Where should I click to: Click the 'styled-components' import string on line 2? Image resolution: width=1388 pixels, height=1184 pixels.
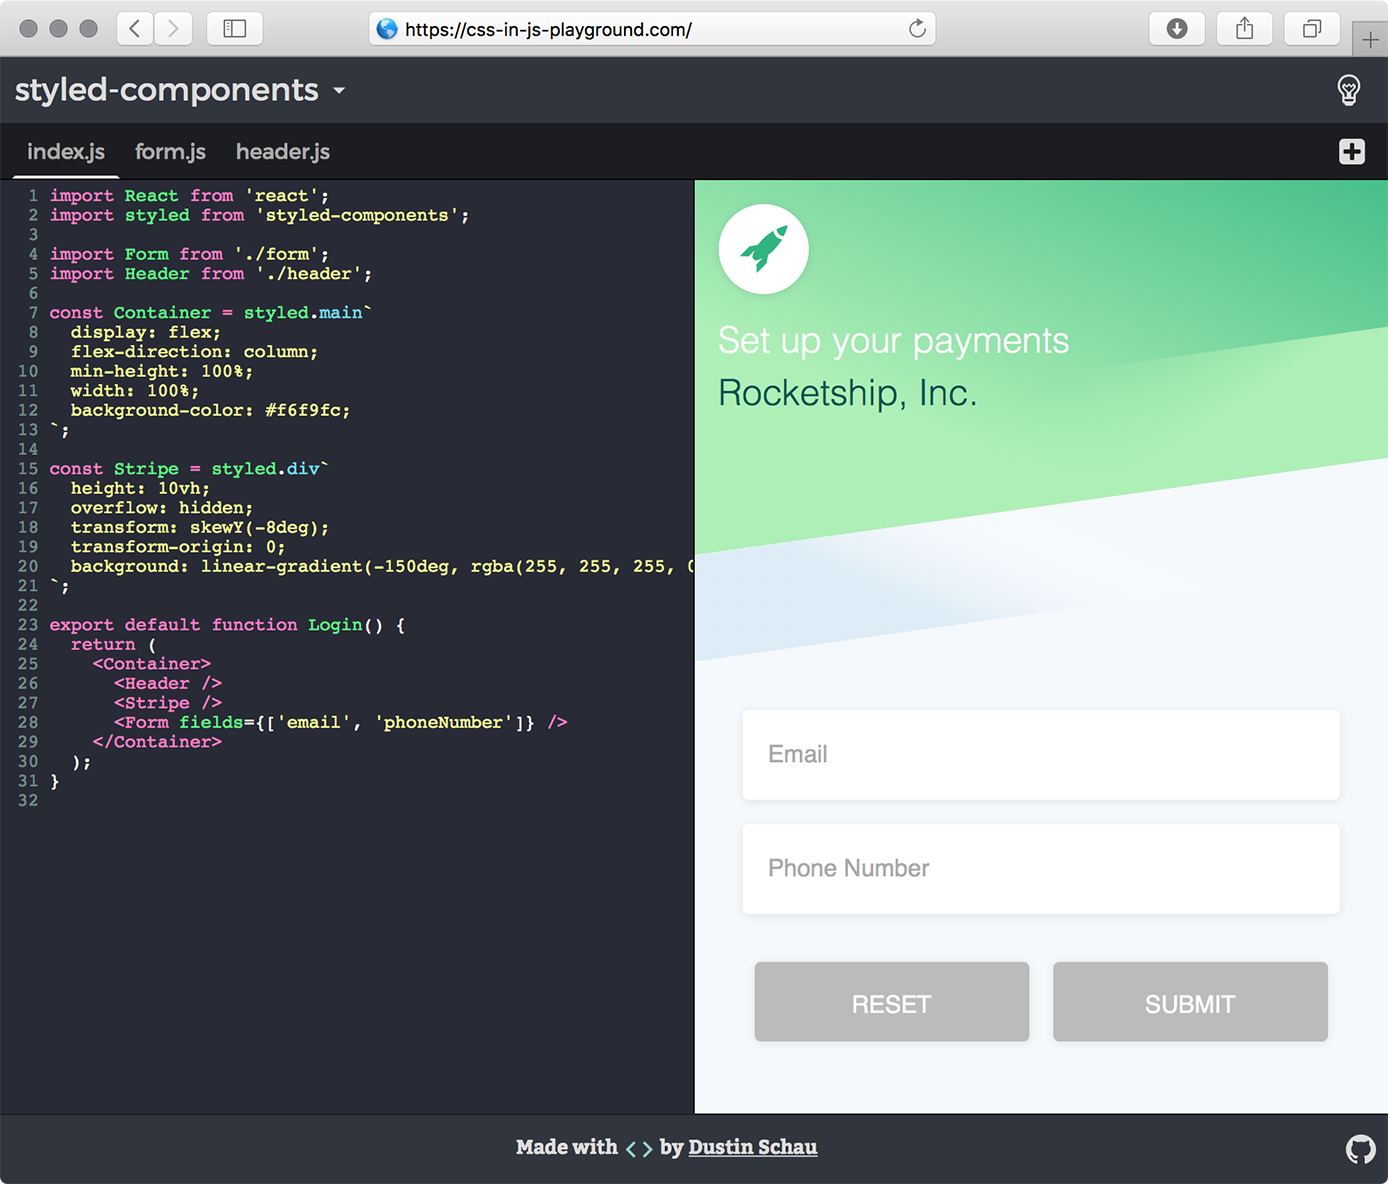click(357, 216)
